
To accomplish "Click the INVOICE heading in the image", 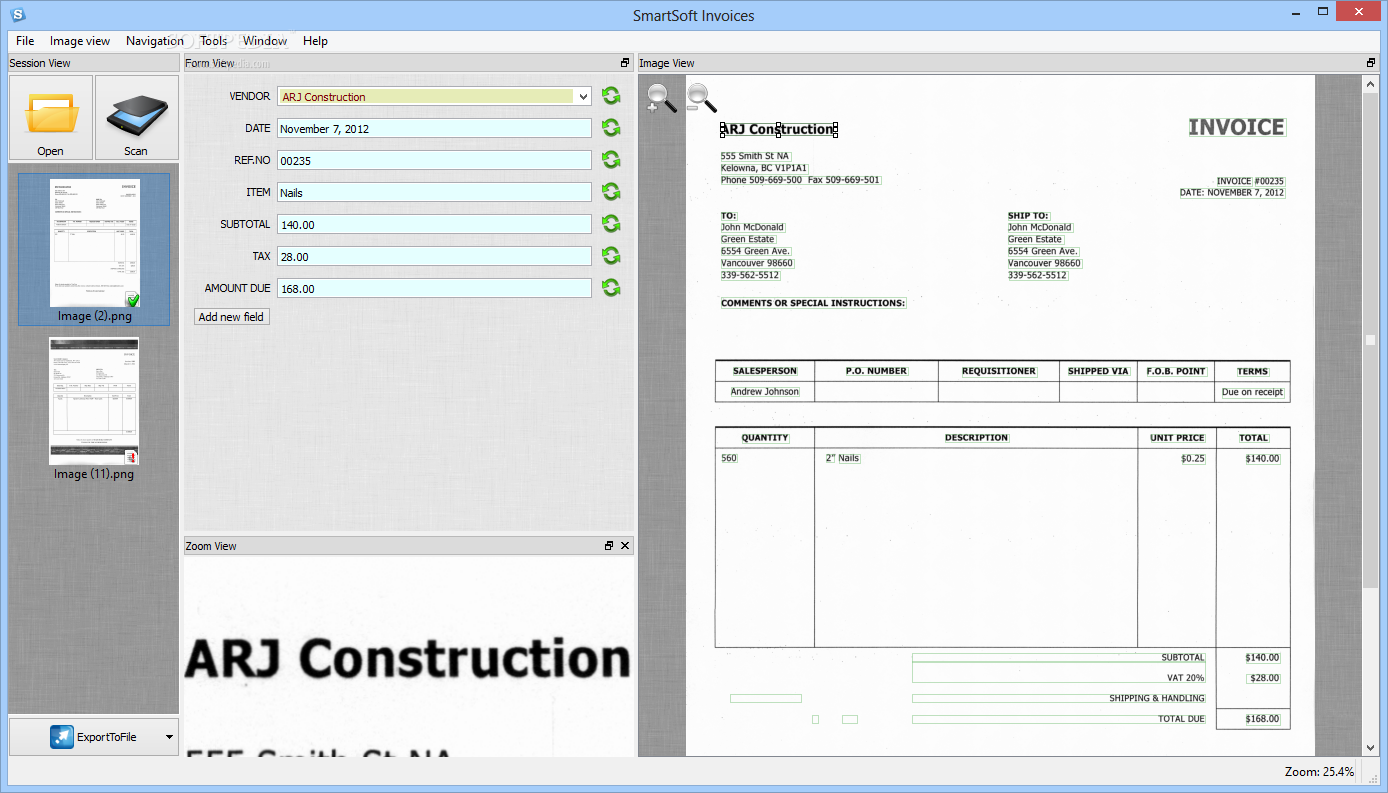I will pos(1236,127).
